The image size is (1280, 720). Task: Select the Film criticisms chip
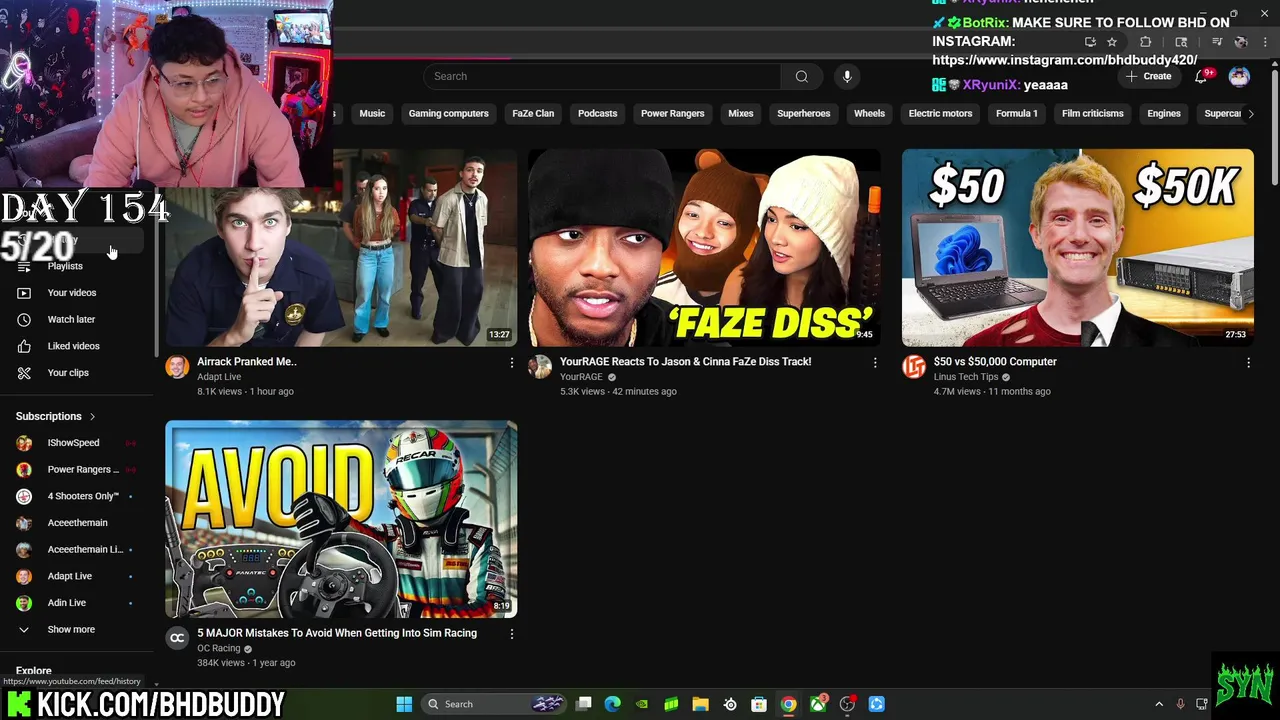[1093, 114]
